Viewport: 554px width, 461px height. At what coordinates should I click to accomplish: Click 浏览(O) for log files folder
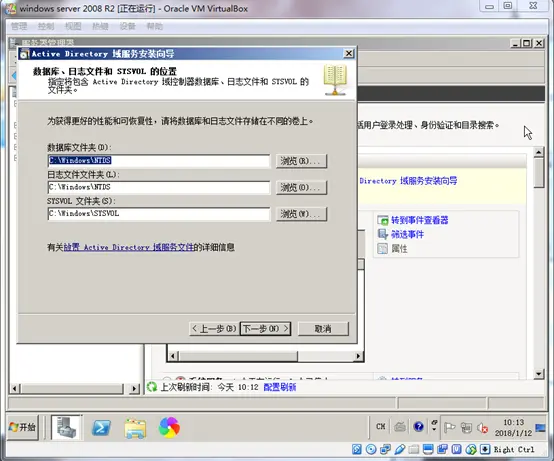tap(301, 188)
